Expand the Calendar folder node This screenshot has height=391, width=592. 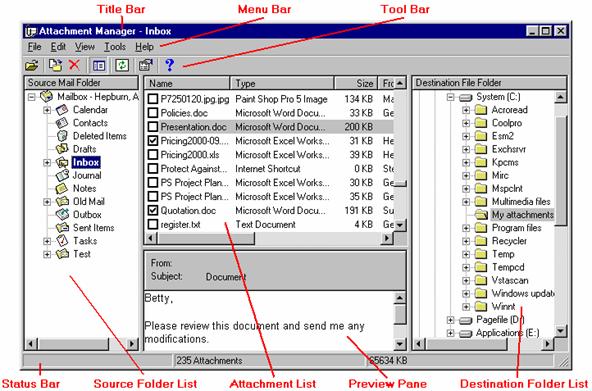point(47,110)
